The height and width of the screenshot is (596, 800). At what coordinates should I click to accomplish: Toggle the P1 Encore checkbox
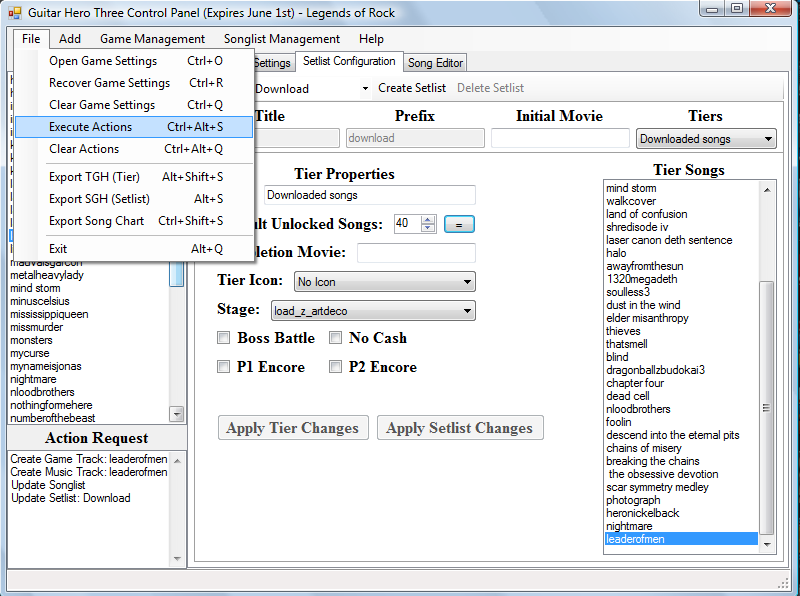(x=223, y=367)
